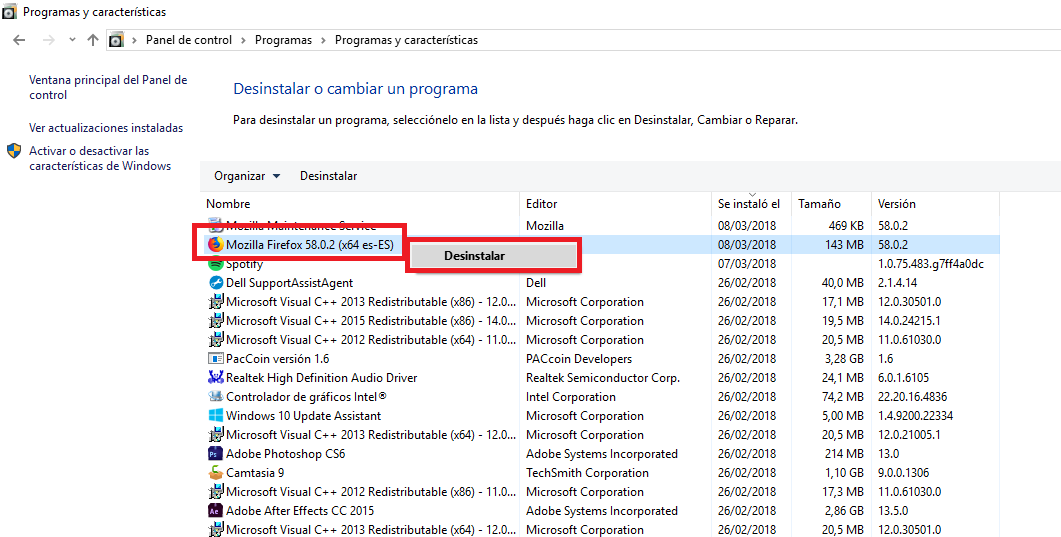The width and height of the screenshot is (1061, 537).
Task: Click the 469 KB size value
Action: coord(846,225)
